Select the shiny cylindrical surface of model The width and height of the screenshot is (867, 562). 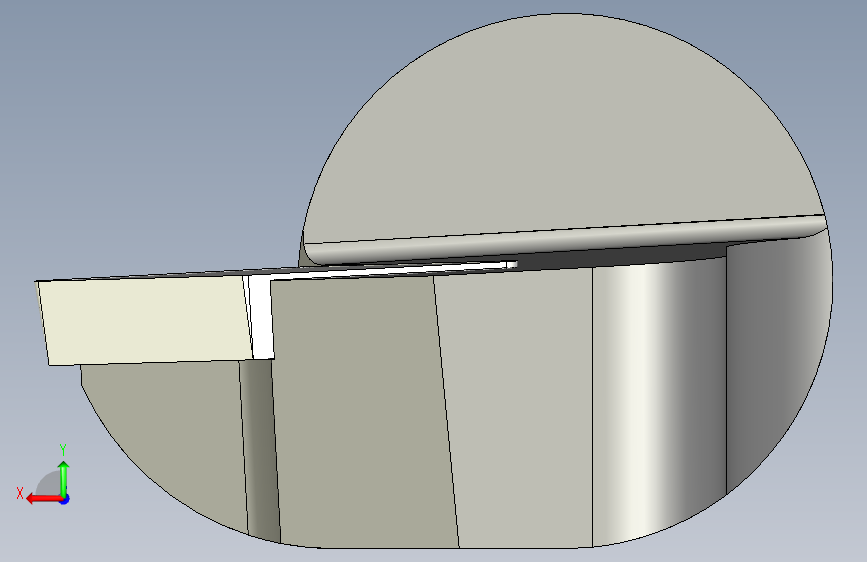[659, 401]
